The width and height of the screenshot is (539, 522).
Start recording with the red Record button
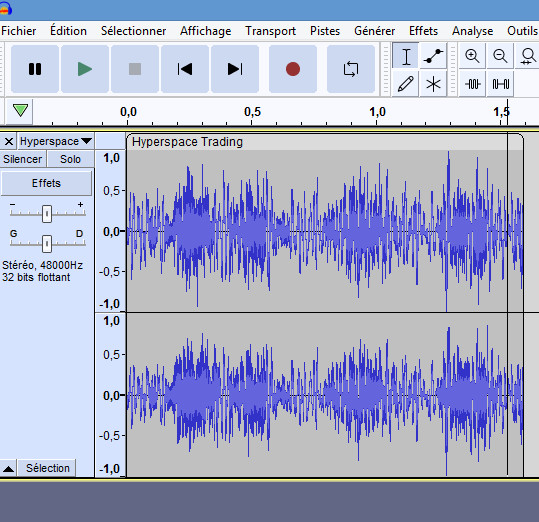pyautogui.click(x=293, y=69)
